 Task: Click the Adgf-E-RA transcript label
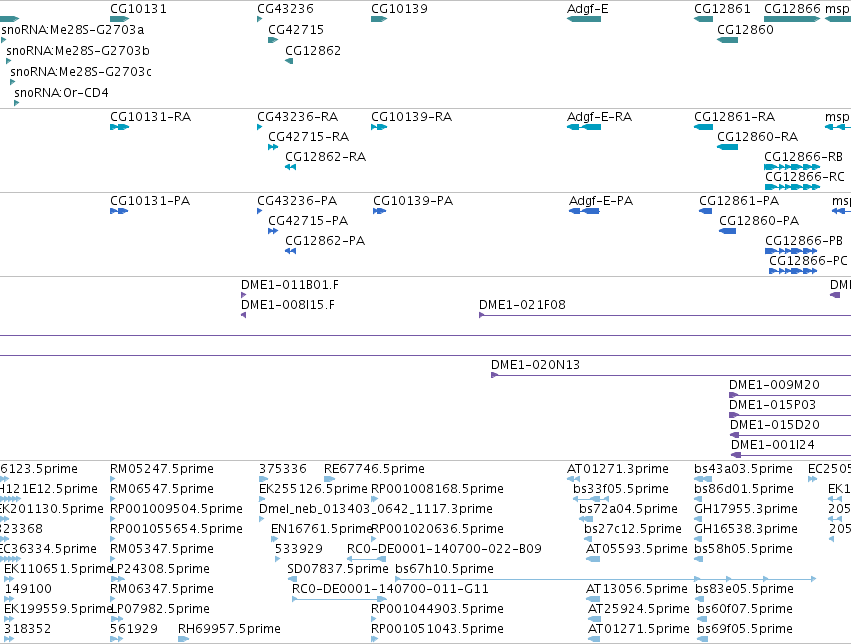(599, 117)
